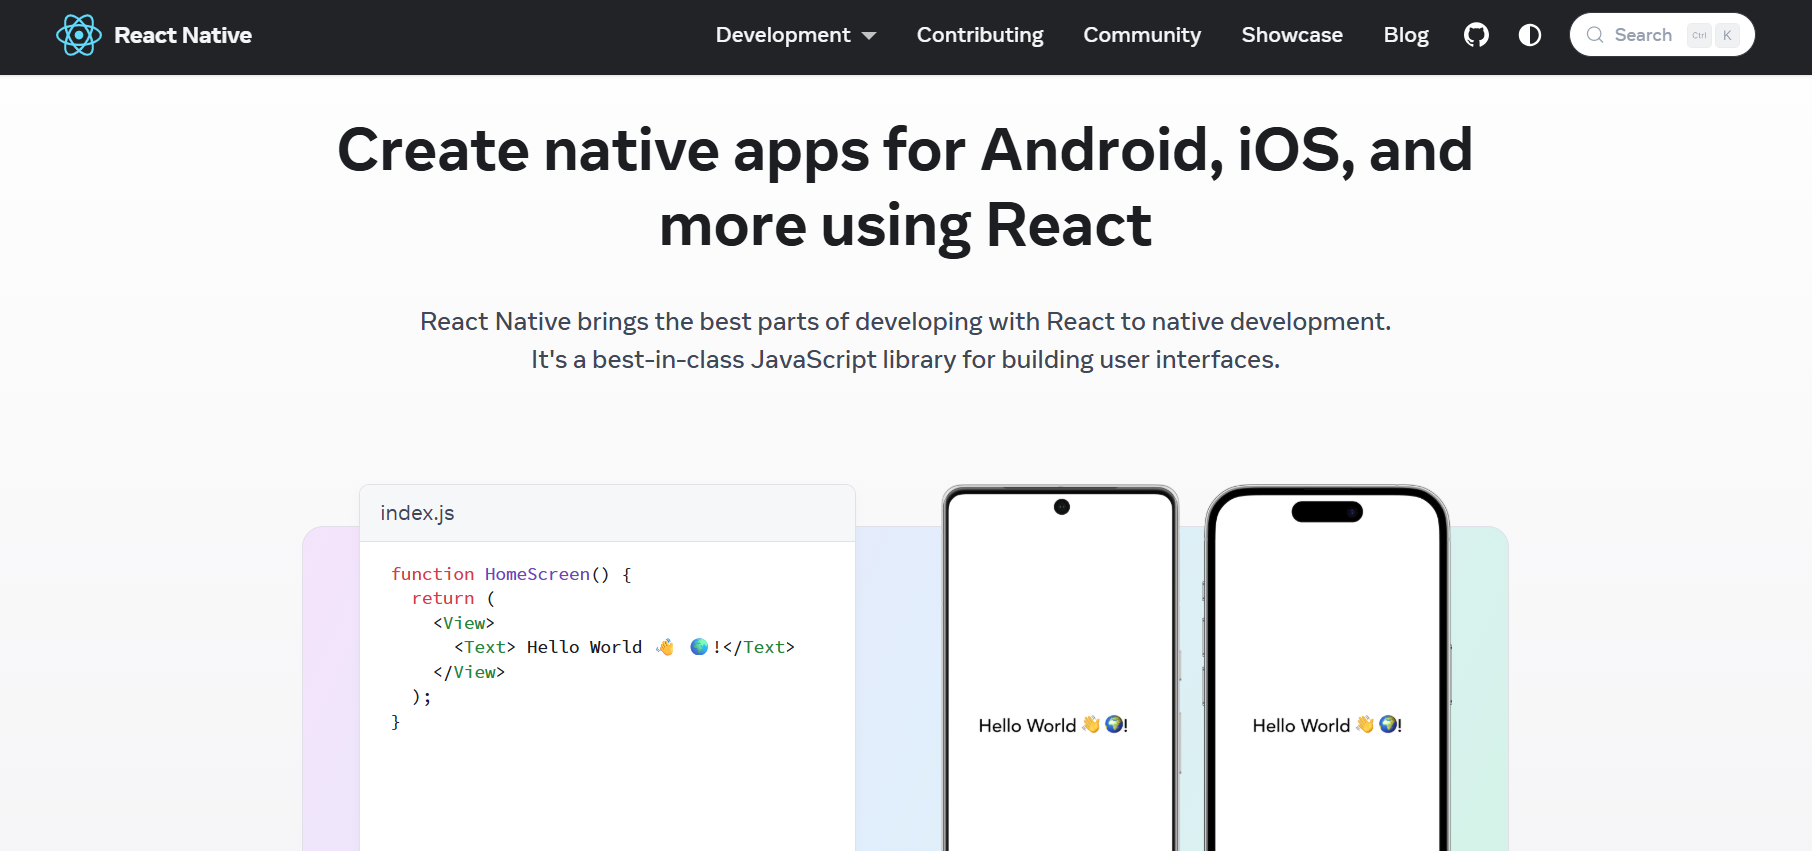Click the waving hand emoji in code
The width and height of the screenshot is (1812, 851).
point(665,647)
